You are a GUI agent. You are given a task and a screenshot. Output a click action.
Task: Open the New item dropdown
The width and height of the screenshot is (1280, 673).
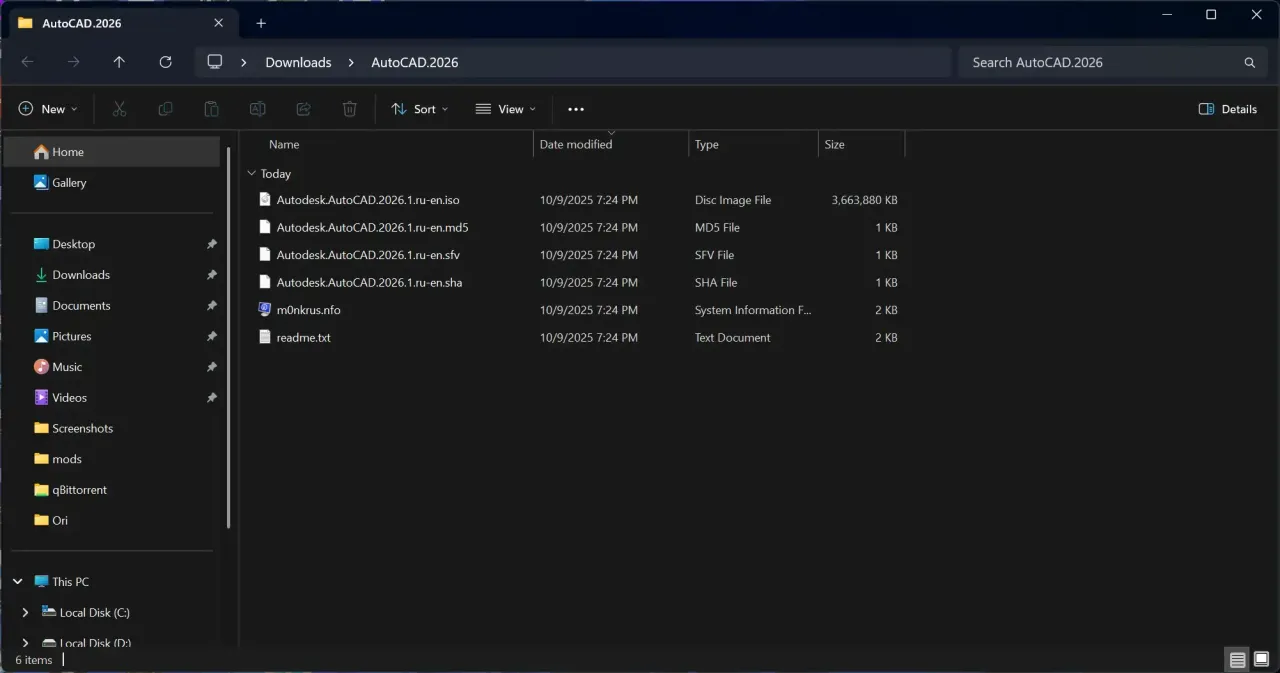pyautogui.click(x=48, y=109)
